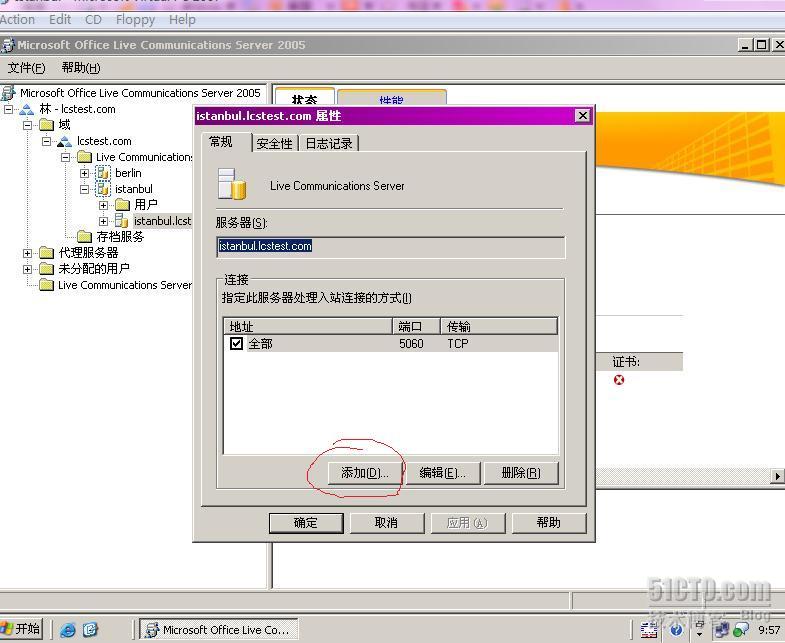Expand the 未分配的用户 node

(x=28, y=269)
